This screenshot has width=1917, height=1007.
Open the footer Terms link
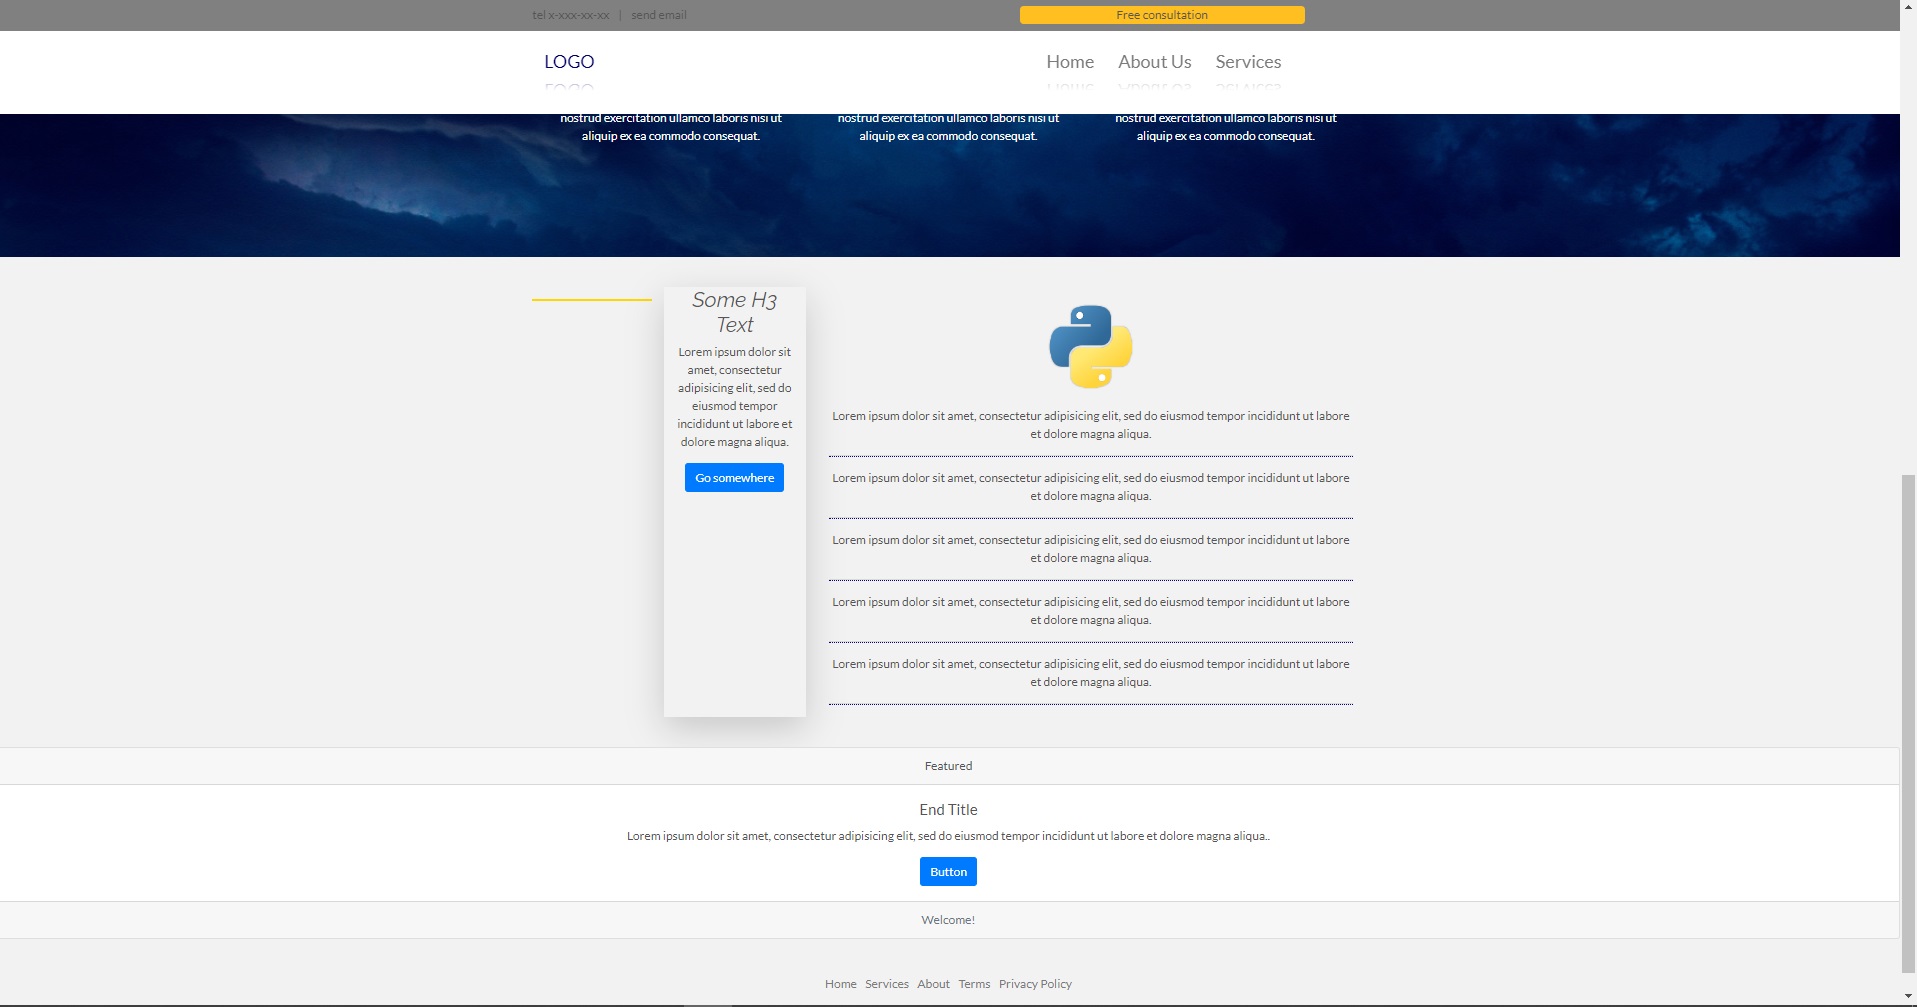974,984
